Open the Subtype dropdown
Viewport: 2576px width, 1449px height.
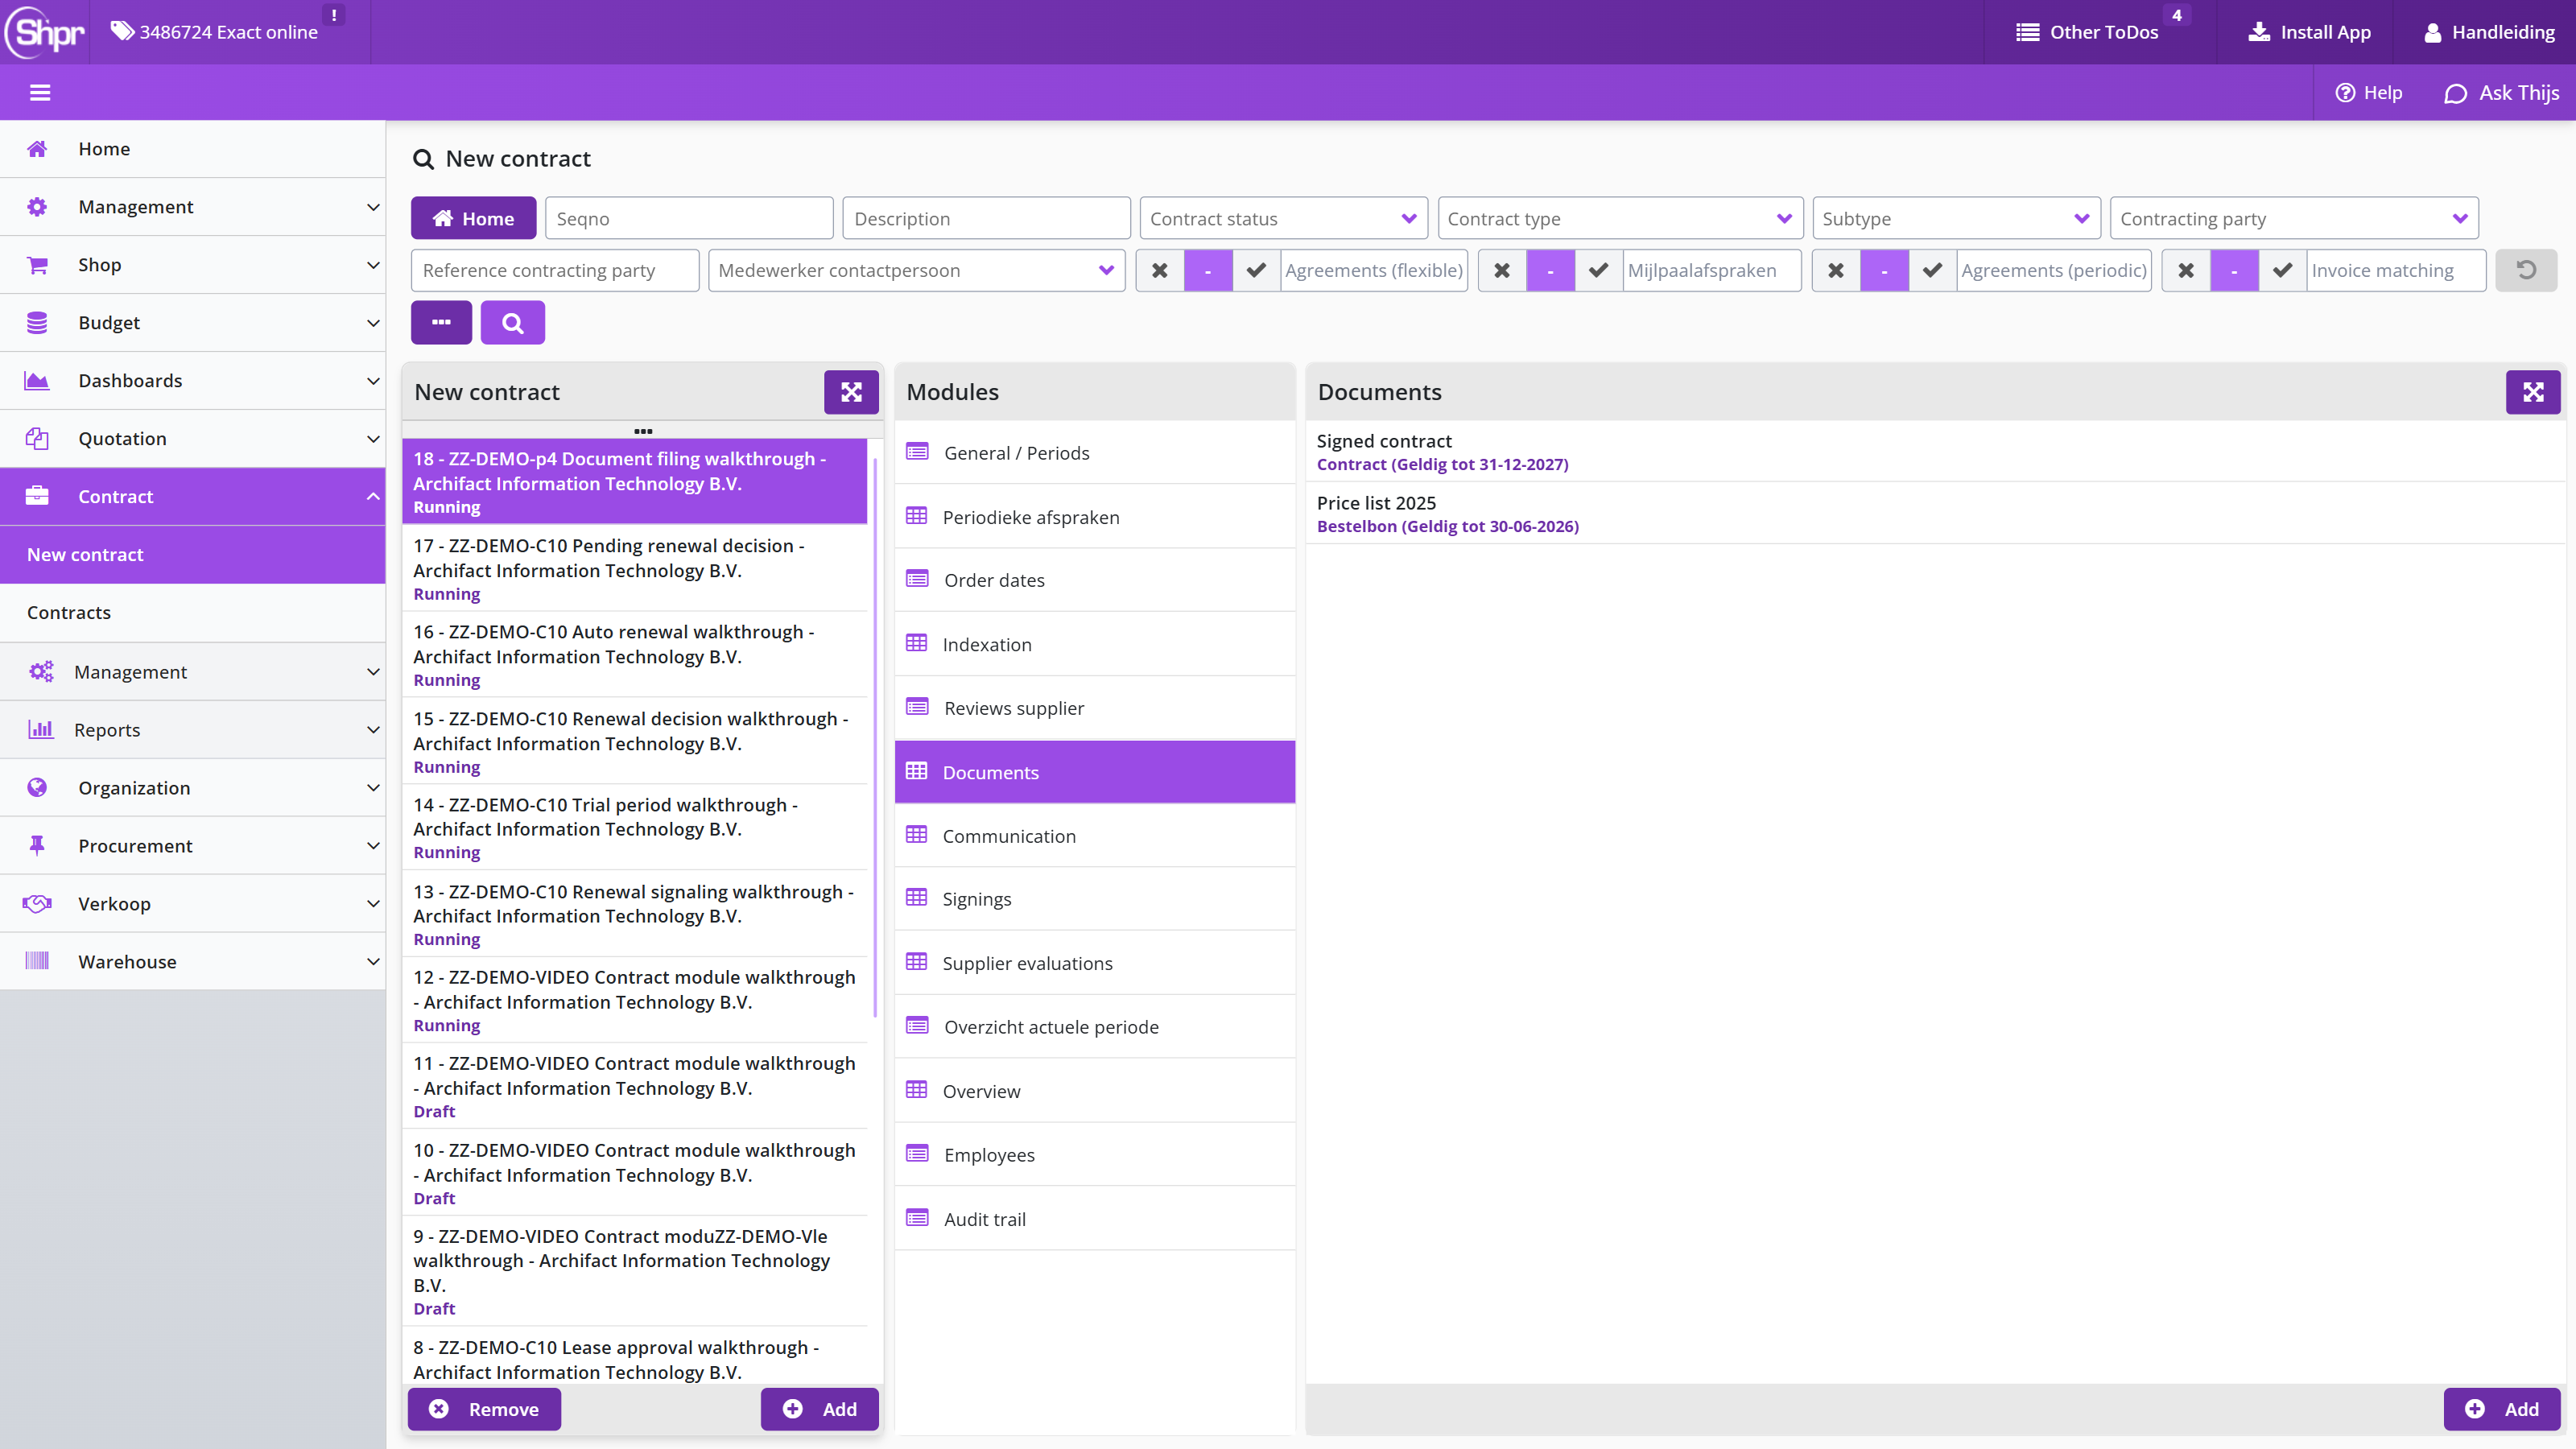coord(1955,218)
